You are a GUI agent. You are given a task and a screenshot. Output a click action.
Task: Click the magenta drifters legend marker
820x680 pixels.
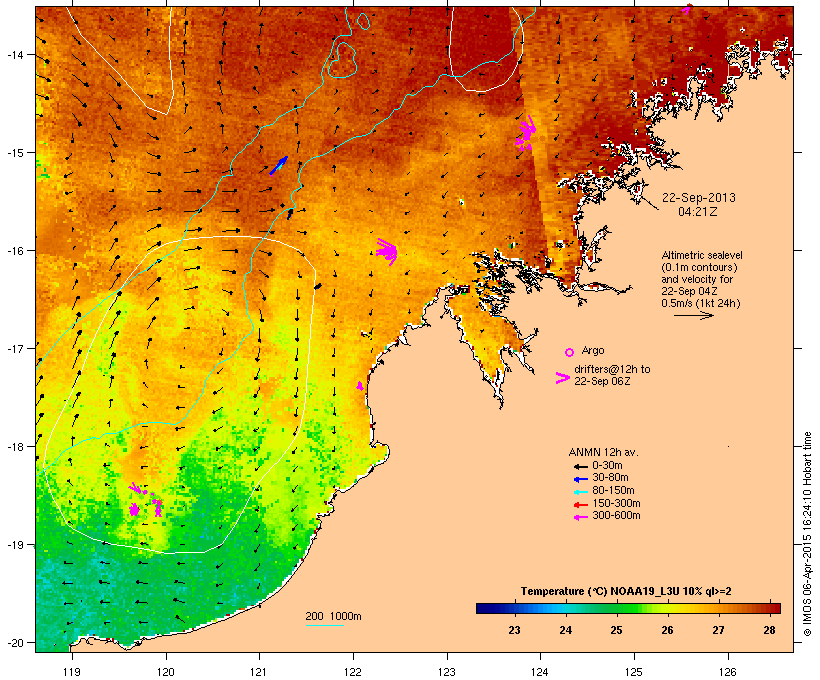[x=562, y=378]
